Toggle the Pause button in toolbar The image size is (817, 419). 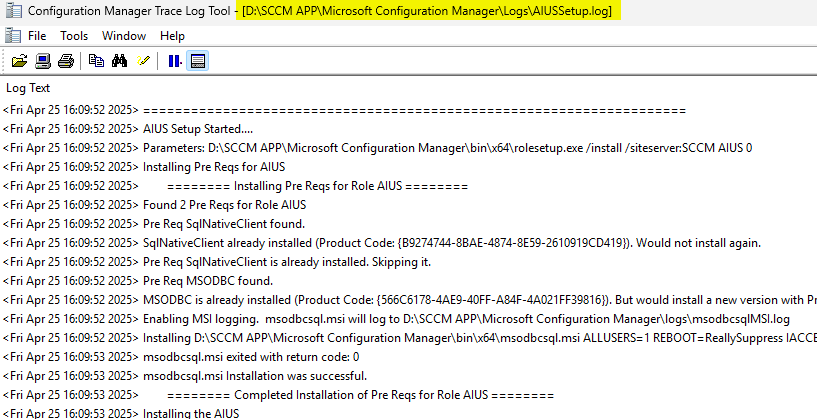[x=175, y=61]
